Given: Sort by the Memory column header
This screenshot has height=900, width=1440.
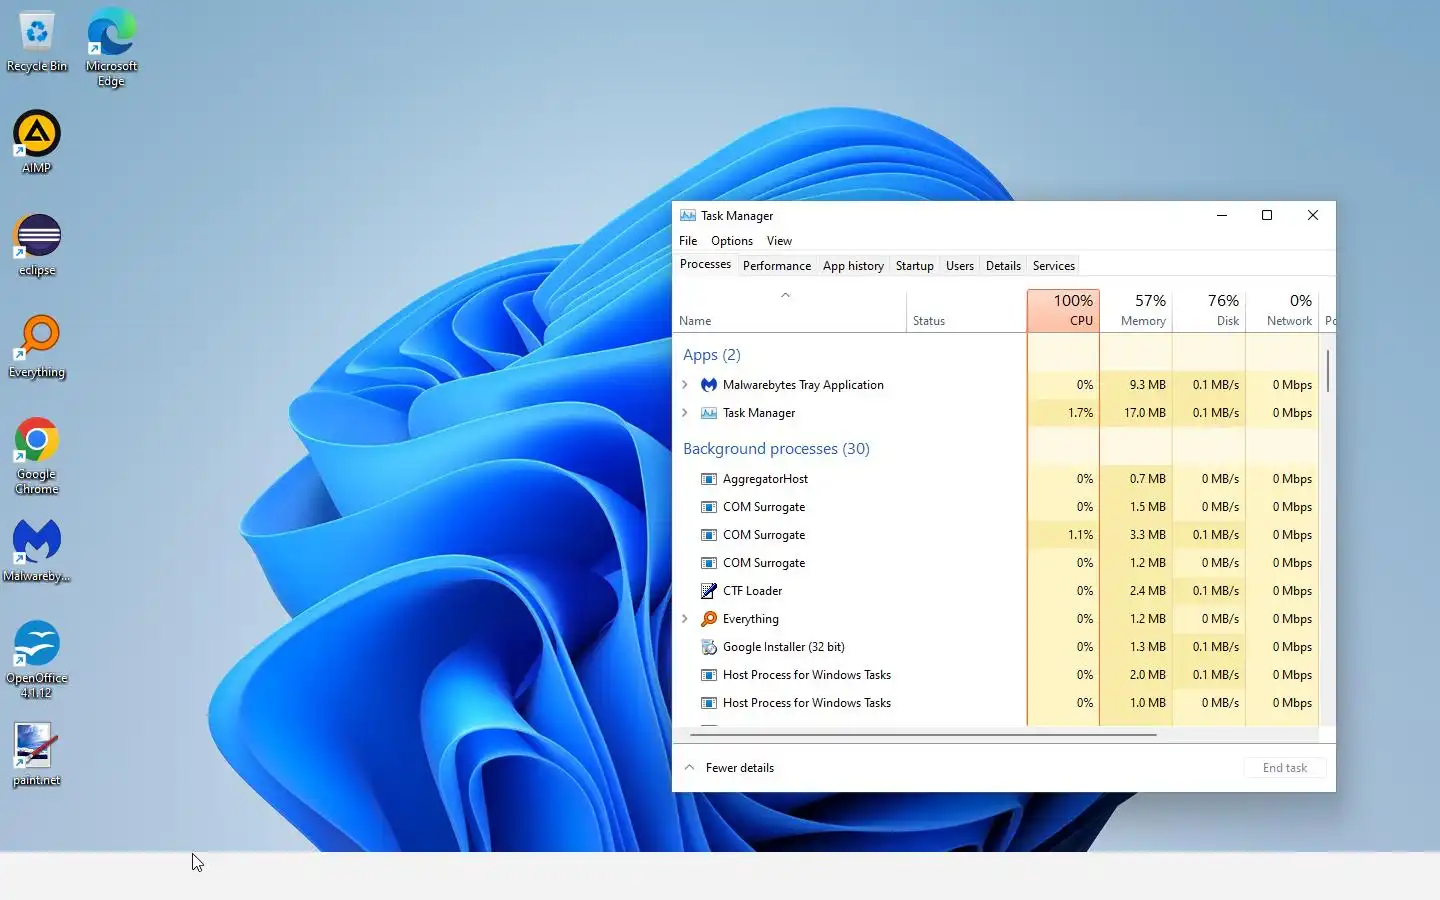Looking at the screenshot, I should click(x=1136, y=311).
